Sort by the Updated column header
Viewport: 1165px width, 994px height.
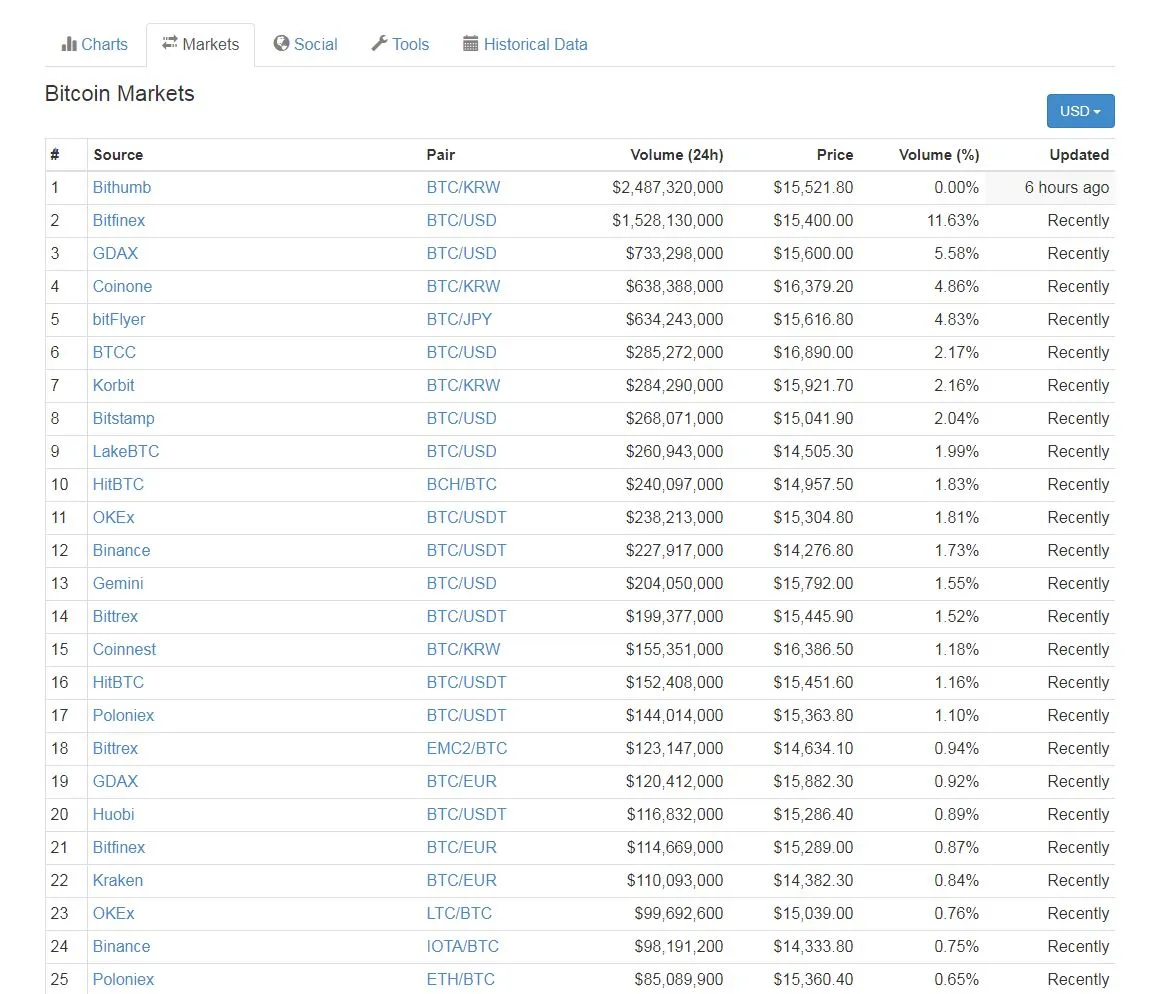[x=1079, y=155]
